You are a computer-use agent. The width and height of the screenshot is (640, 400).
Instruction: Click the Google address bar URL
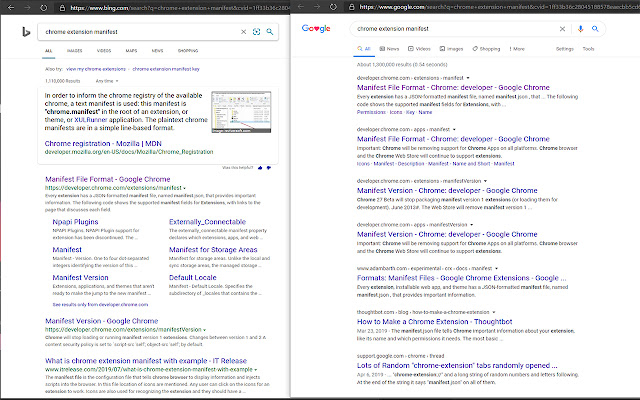(x=500, y=7)
